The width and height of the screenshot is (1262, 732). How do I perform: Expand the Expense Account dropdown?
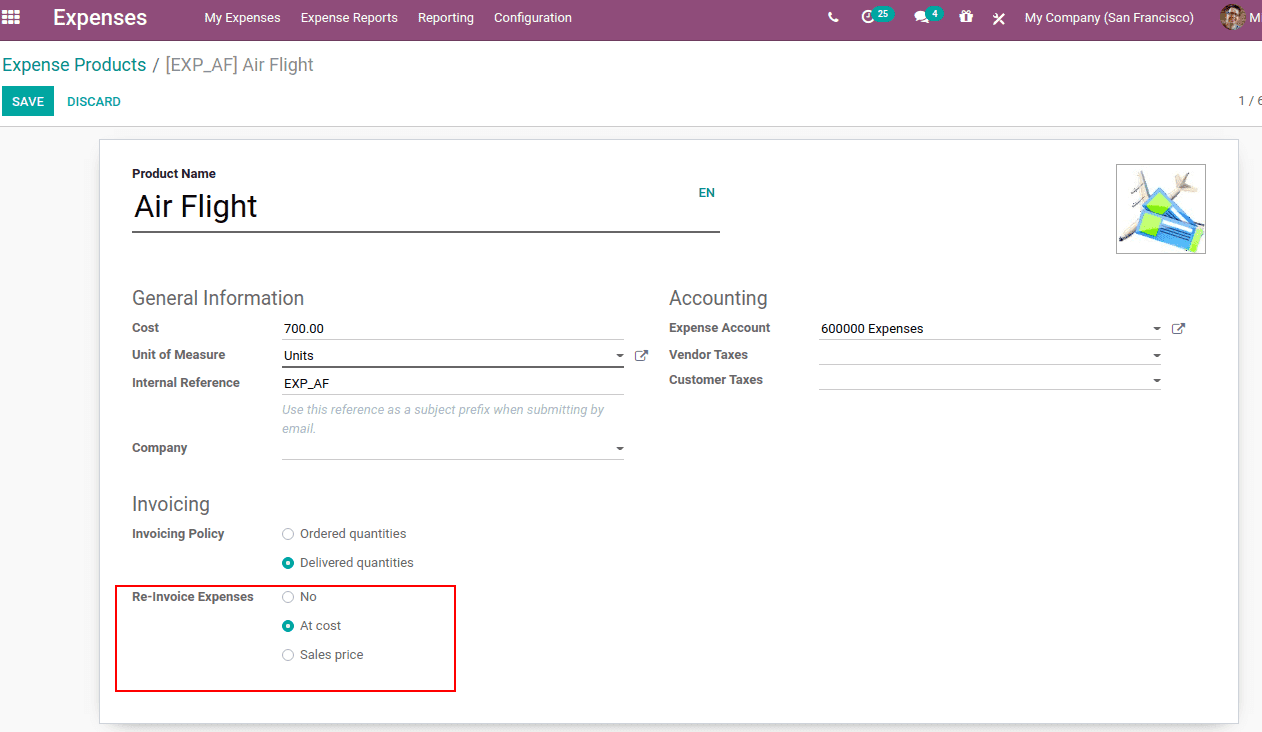[x=1157, y=329]
